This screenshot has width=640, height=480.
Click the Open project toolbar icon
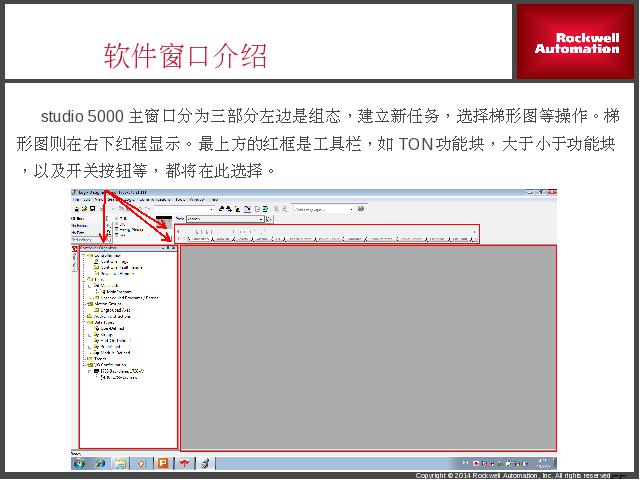(84, 209)
